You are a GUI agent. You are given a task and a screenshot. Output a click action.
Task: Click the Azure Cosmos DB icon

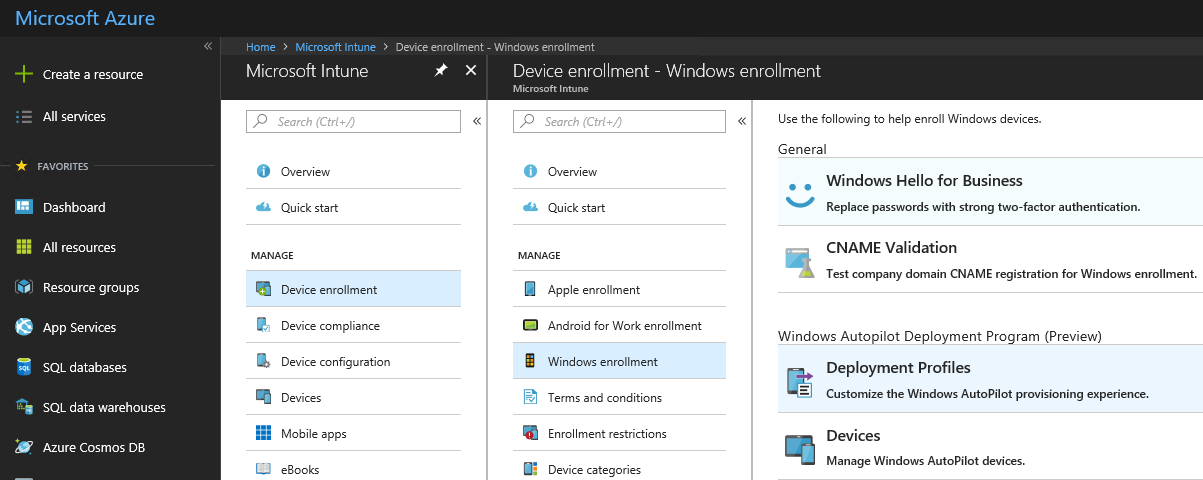[x=24, y=447]
